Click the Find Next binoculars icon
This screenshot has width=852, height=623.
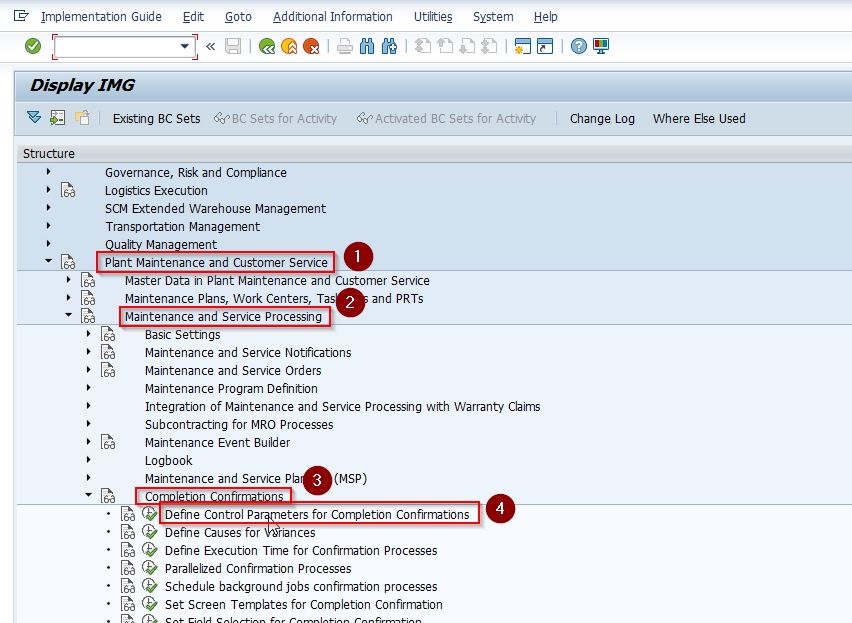pyautogui.click(x=389, y=46)
